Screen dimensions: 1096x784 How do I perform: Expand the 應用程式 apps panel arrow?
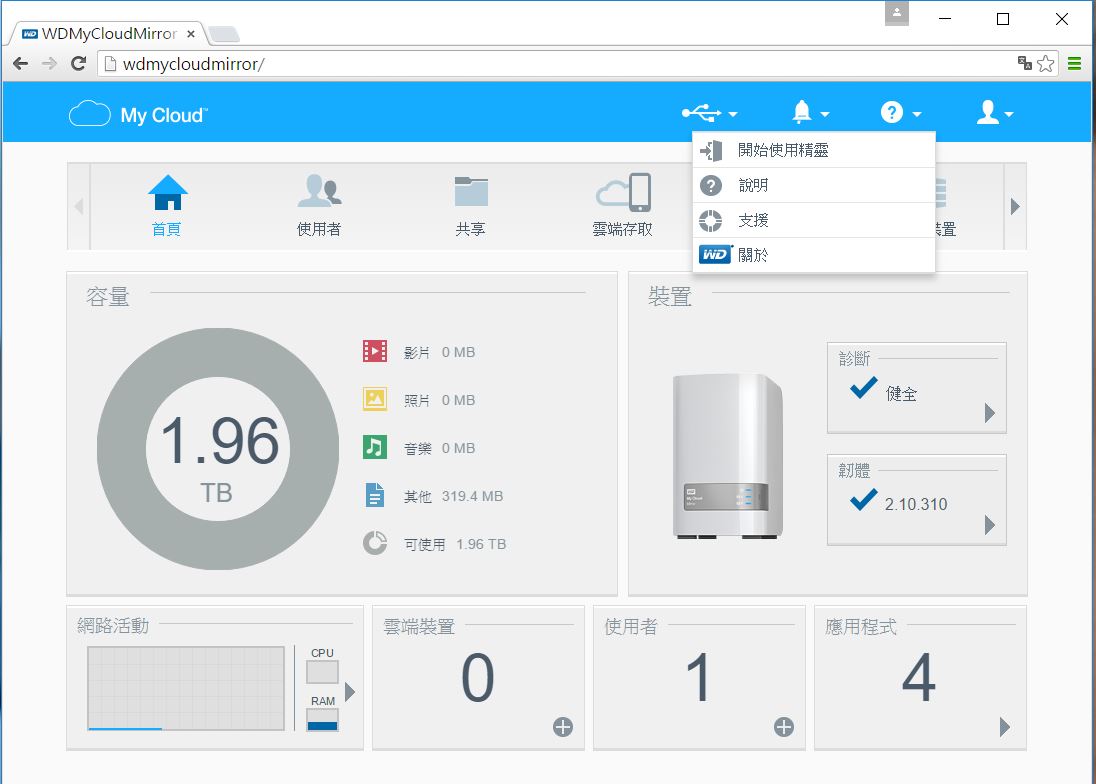[x=1004, y=727]
